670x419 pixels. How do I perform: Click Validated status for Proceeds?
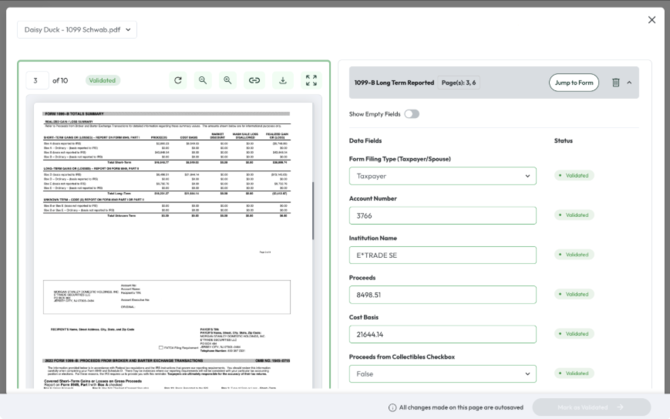574,294
